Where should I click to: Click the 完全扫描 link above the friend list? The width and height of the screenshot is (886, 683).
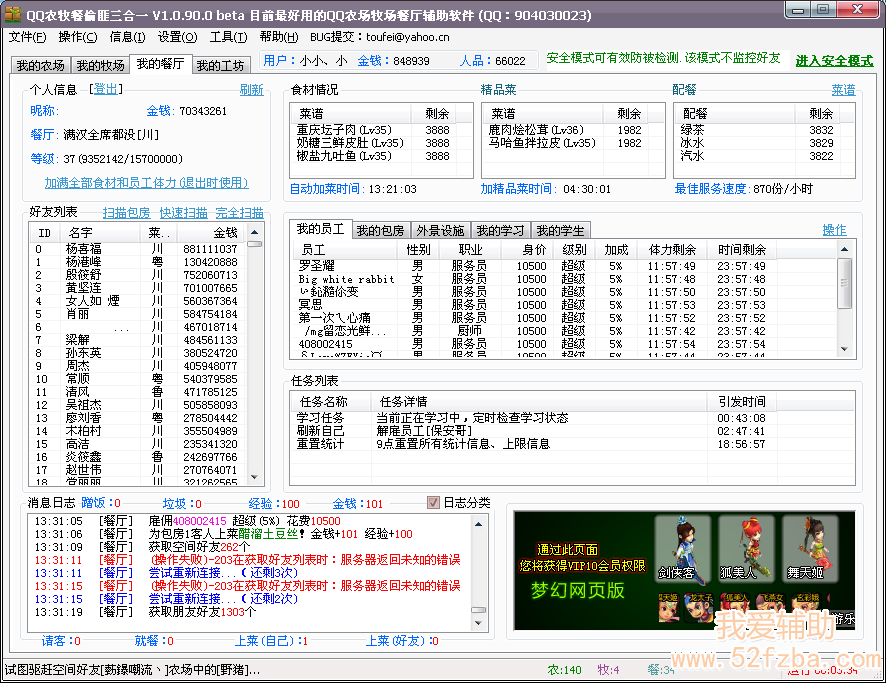[x=240, y=213]
